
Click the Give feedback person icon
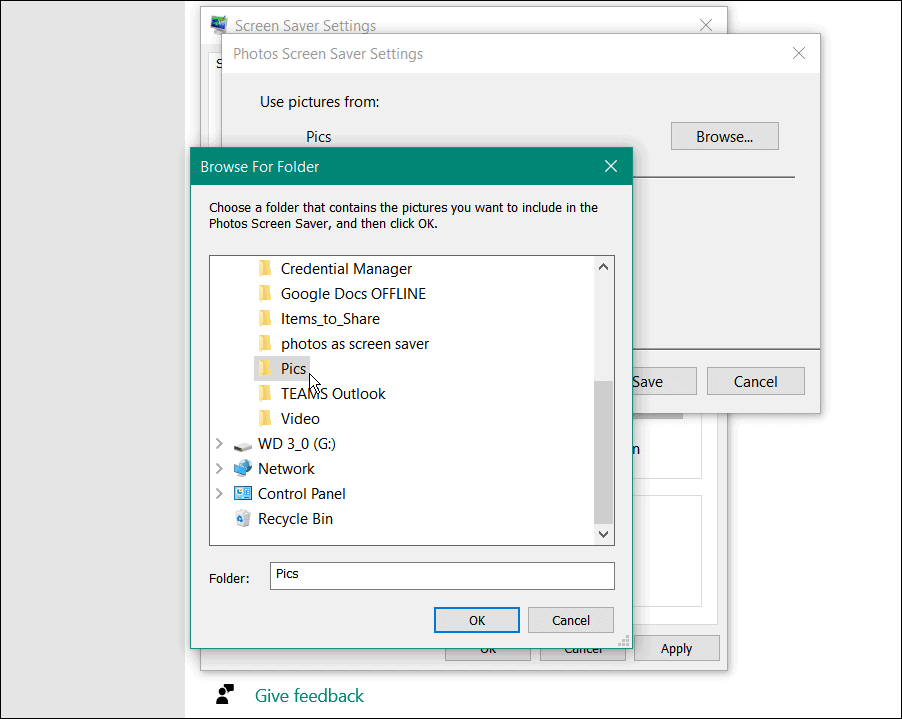coord(225,695)
